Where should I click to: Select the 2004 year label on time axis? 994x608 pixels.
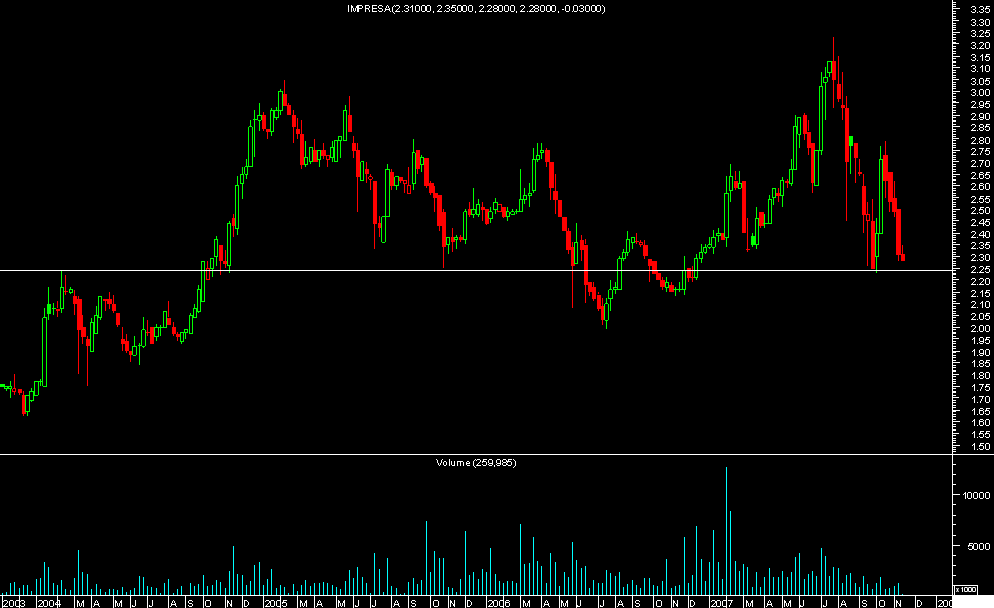49,603
